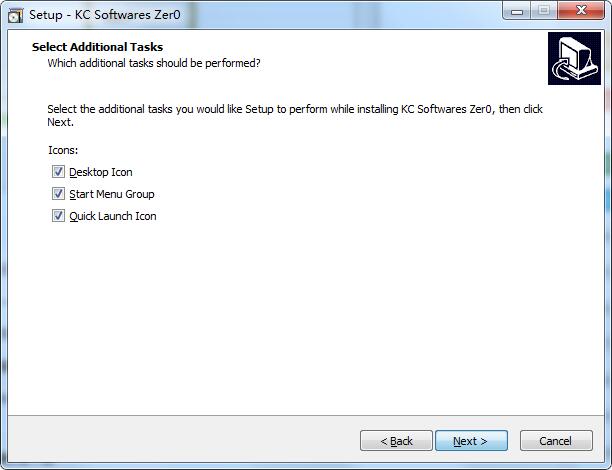Click the 'Quick Launch Icon' label text
The width and height of the screenshot is (612, 470).
point(113,216)
